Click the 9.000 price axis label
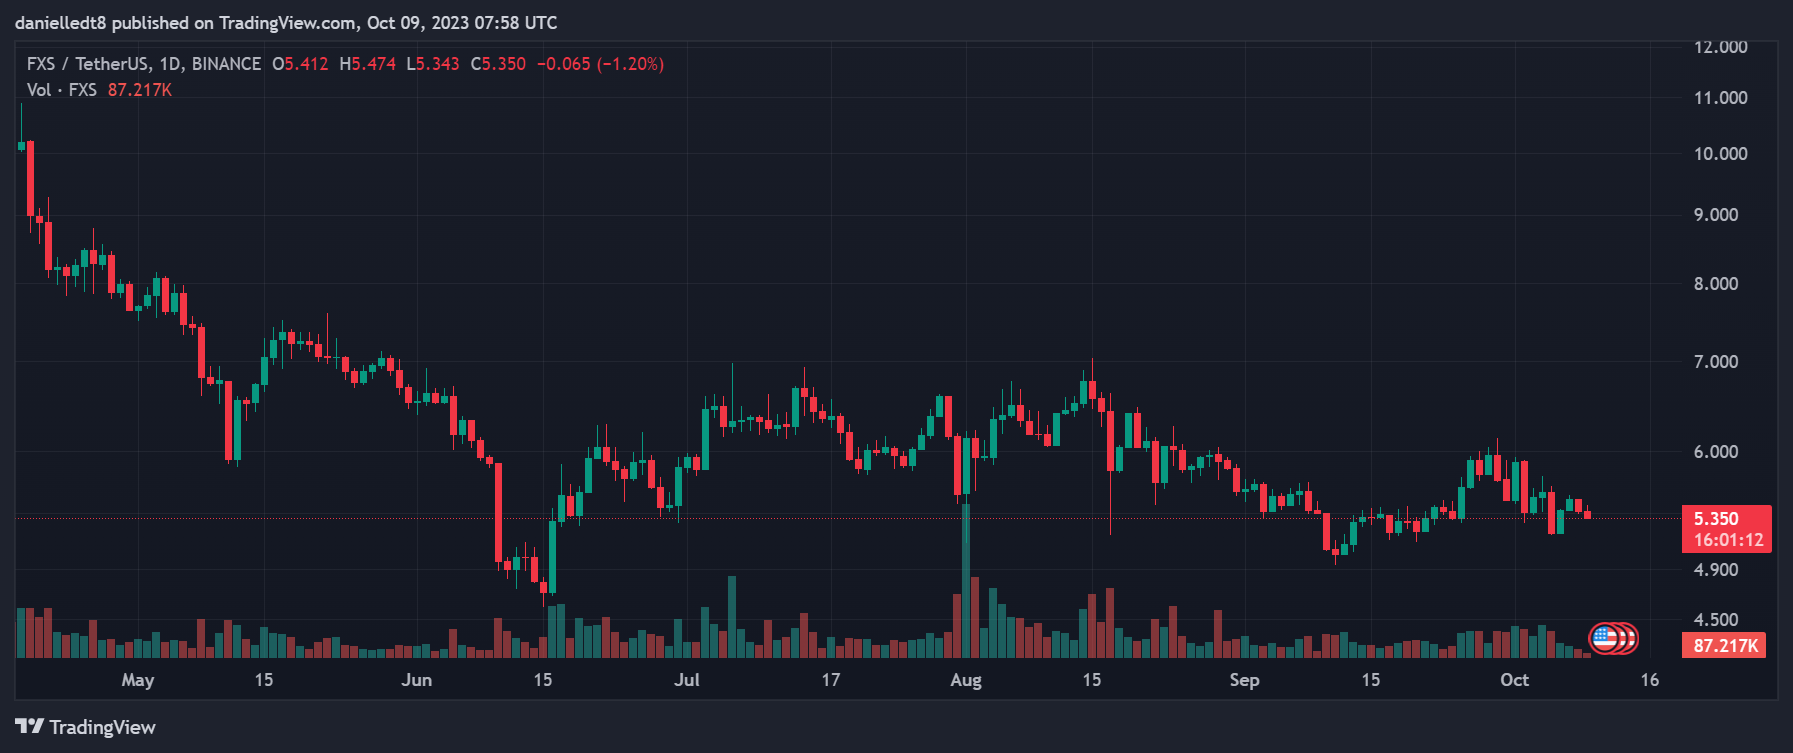This screenshot has height=753, width=1793. tap(1716, 215)
